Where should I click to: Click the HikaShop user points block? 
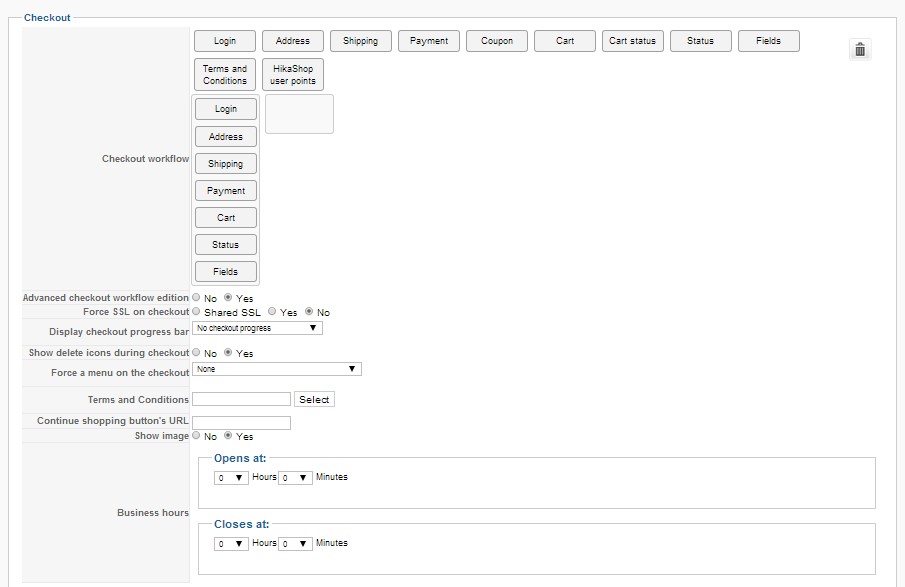(x=292, y=75)
